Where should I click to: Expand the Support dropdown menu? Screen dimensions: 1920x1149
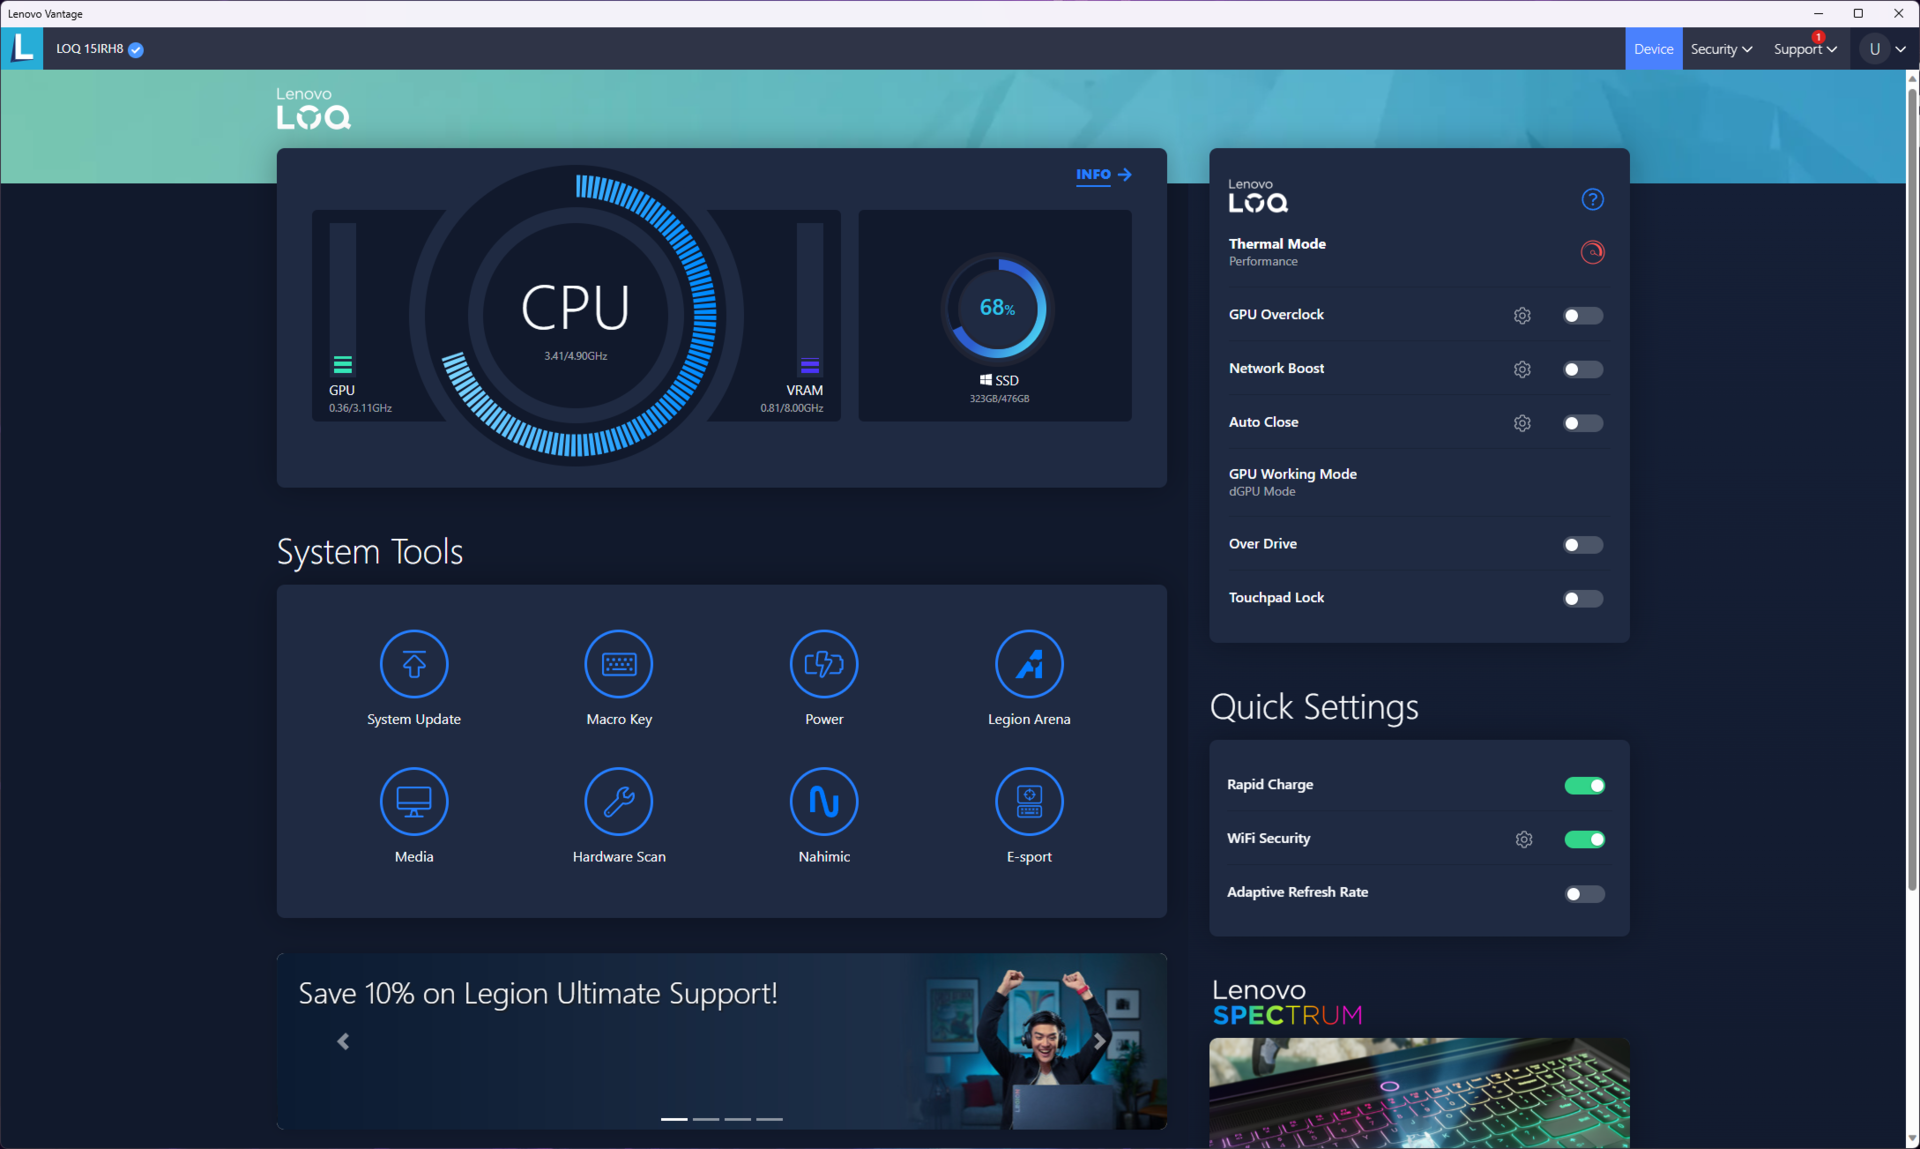click(1804, 49)
